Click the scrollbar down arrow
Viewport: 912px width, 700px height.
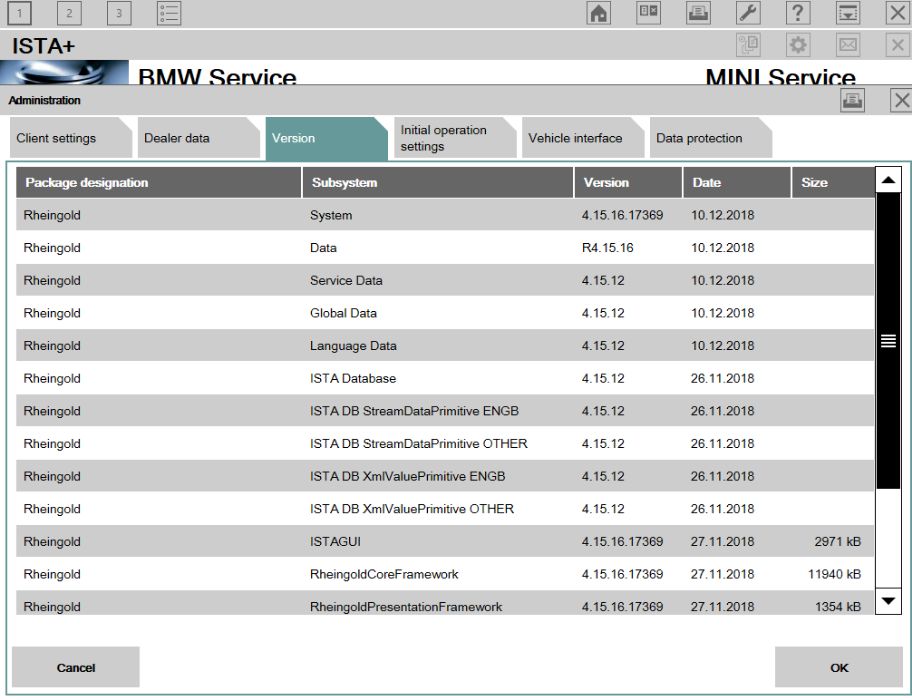pos(888,601)
